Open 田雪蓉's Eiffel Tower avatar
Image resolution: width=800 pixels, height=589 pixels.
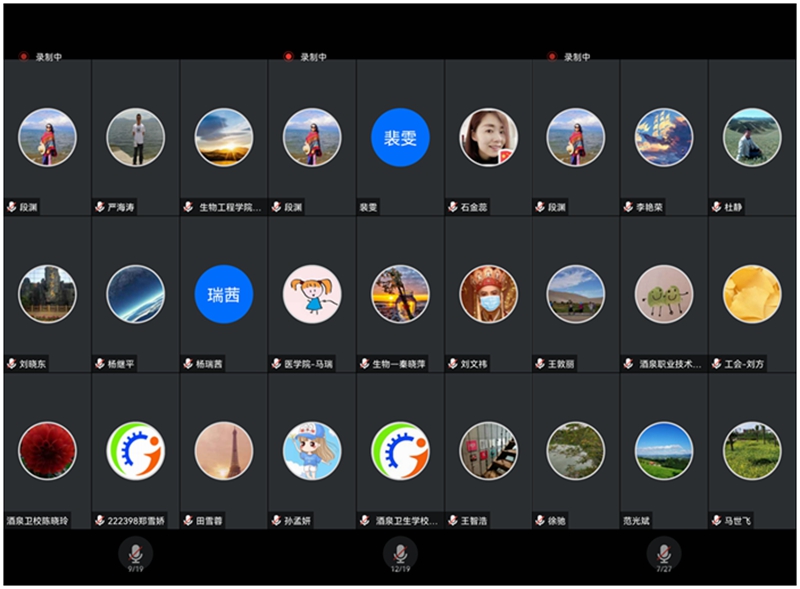[224, 450]
